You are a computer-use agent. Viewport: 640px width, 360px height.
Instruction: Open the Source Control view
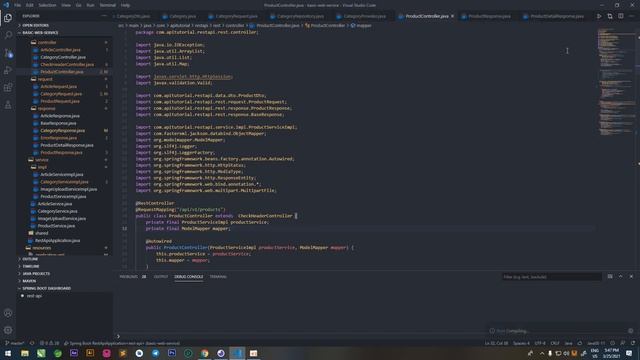tap(8, 53)
